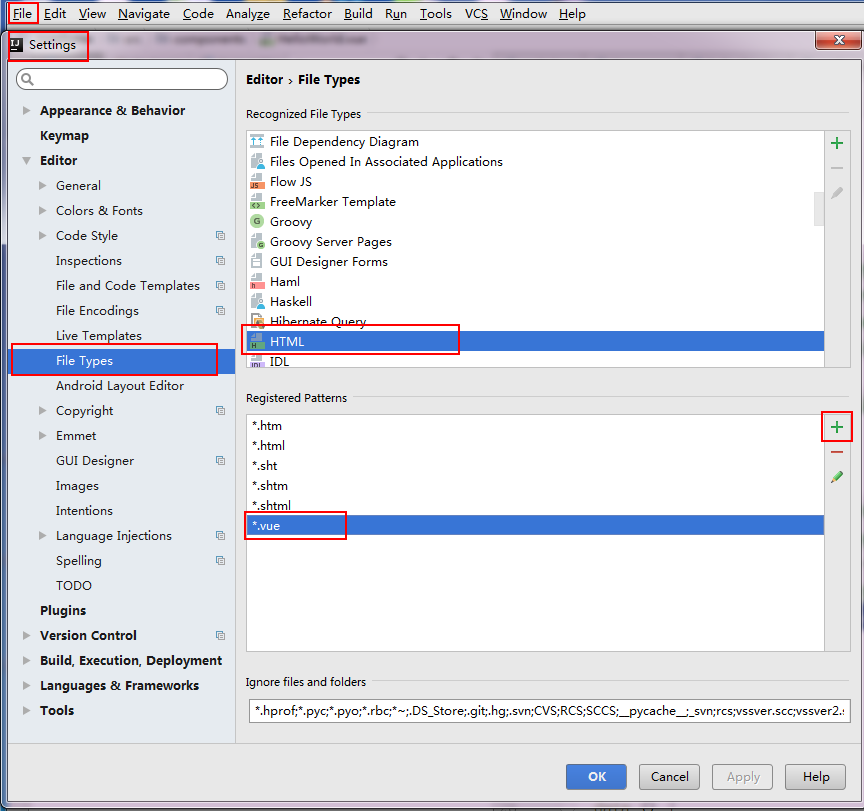Focus the settings search field
This screenshot has width=864, height=811.
pyautogui.click(x=122, y=79)
